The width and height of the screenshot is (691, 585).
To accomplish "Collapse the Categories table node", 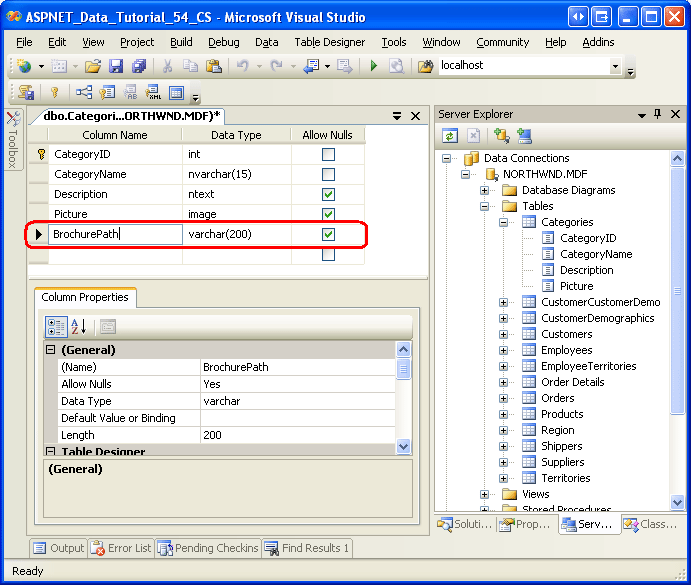I will click(x=505, y=222).
